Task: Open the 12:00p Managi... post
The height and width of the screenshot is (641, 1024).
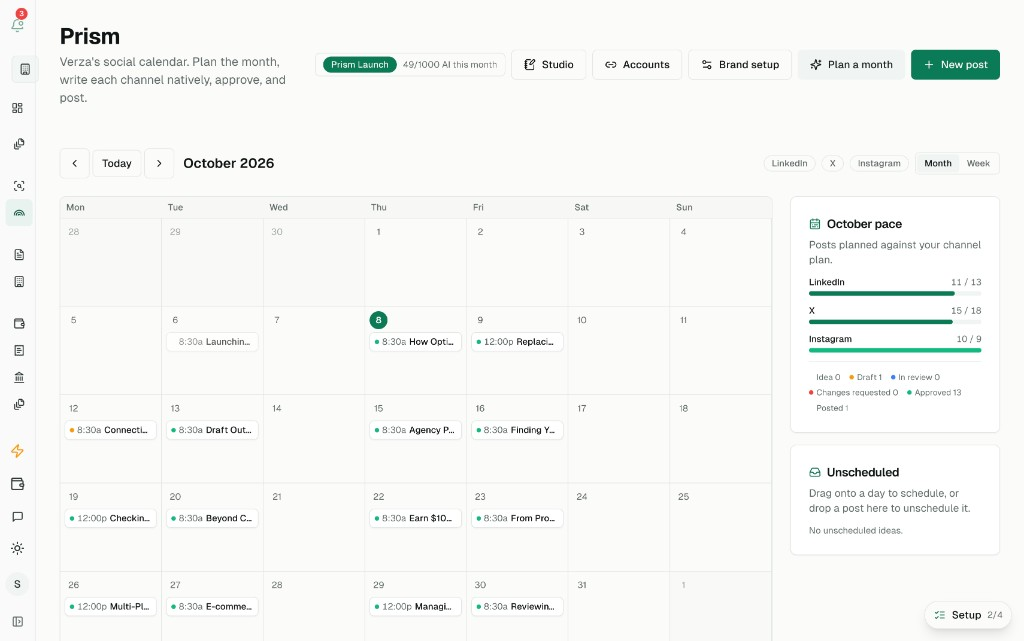Action: 415,606
